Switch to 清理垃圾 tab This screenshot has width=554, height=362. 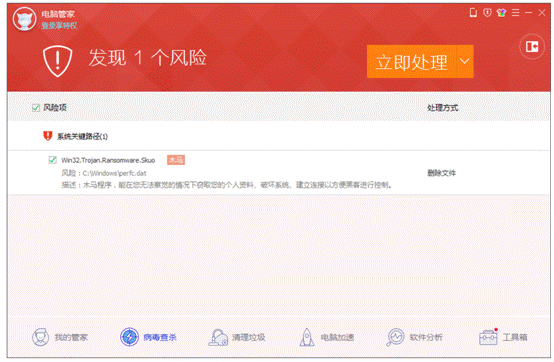[236, 337]
